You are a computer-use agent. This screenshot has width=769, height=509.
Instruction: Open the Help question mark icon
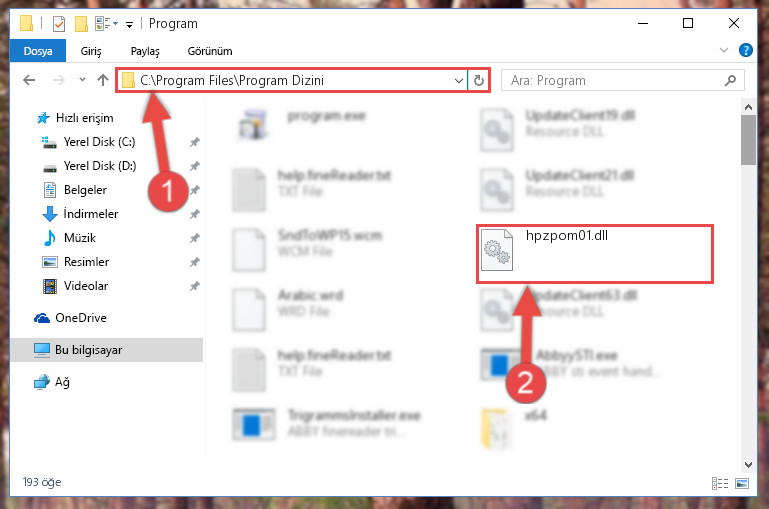click(745, 50)
